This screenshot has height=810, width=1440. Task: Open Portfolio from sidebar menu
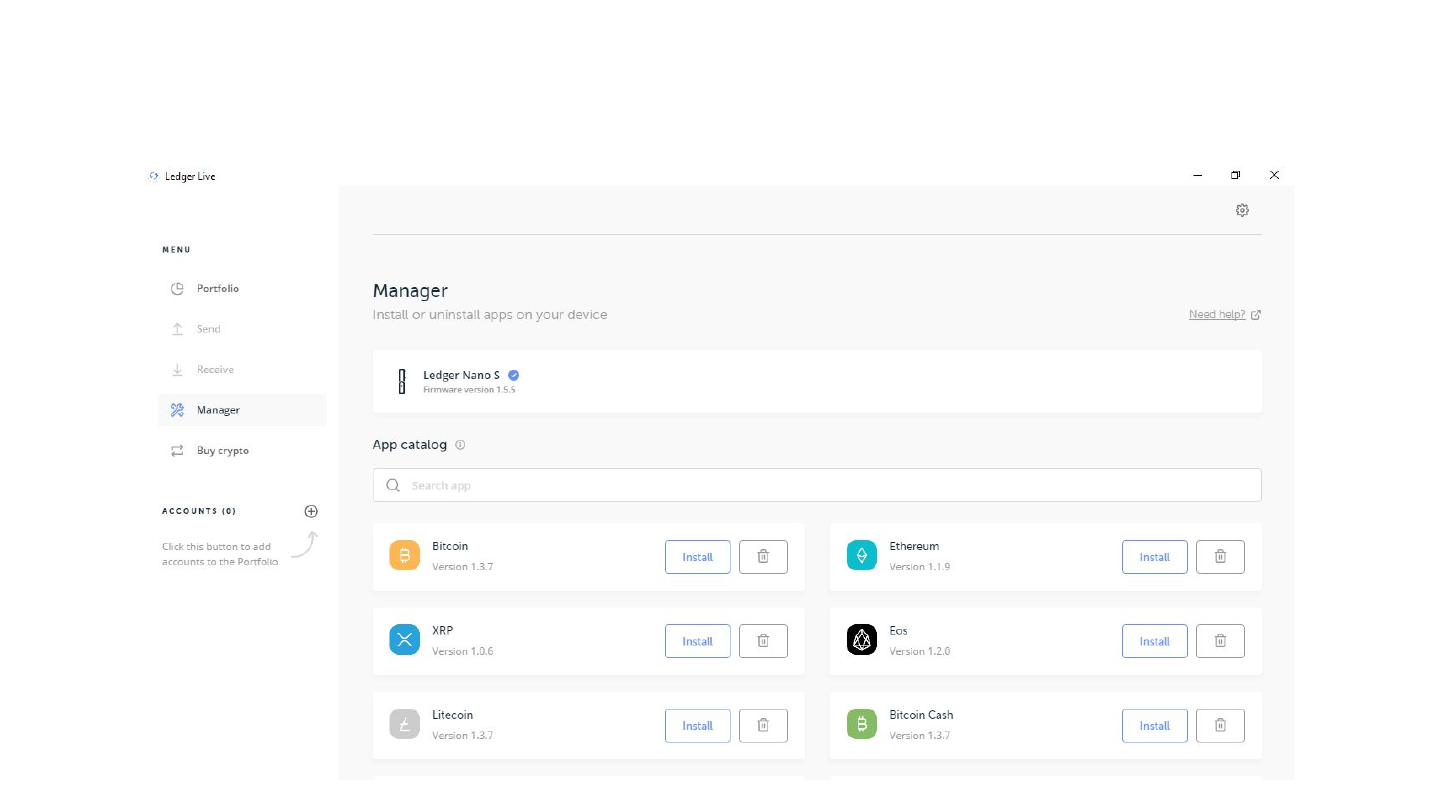point(242,288)
